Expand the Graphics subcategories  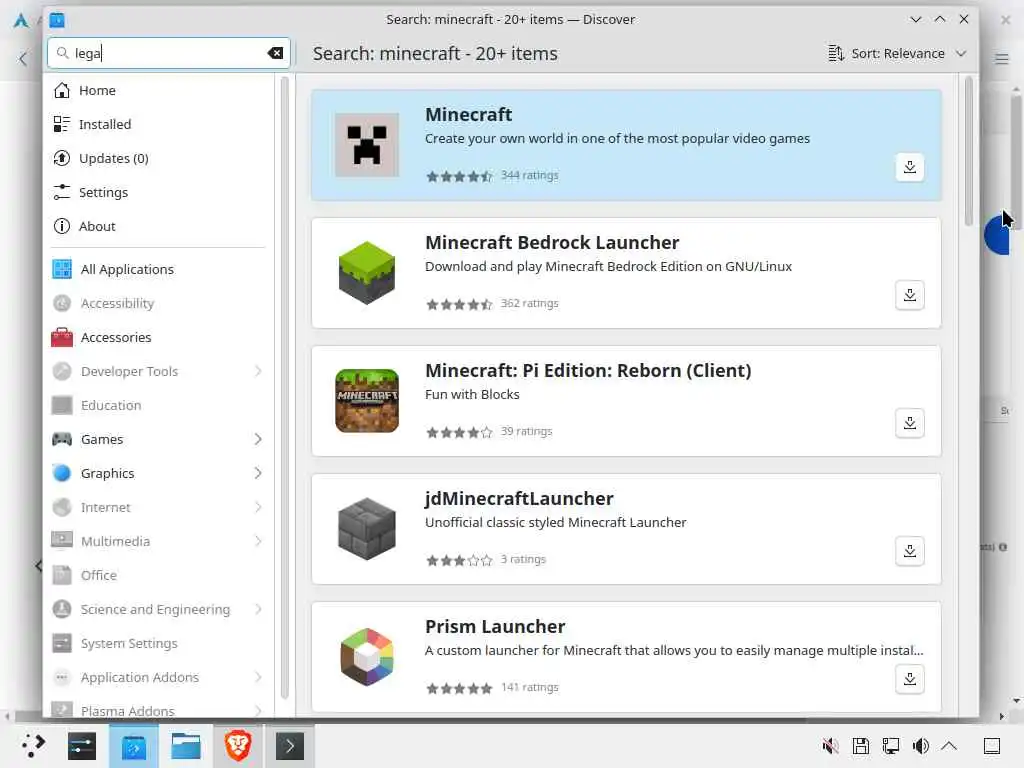tap(258, 473)
